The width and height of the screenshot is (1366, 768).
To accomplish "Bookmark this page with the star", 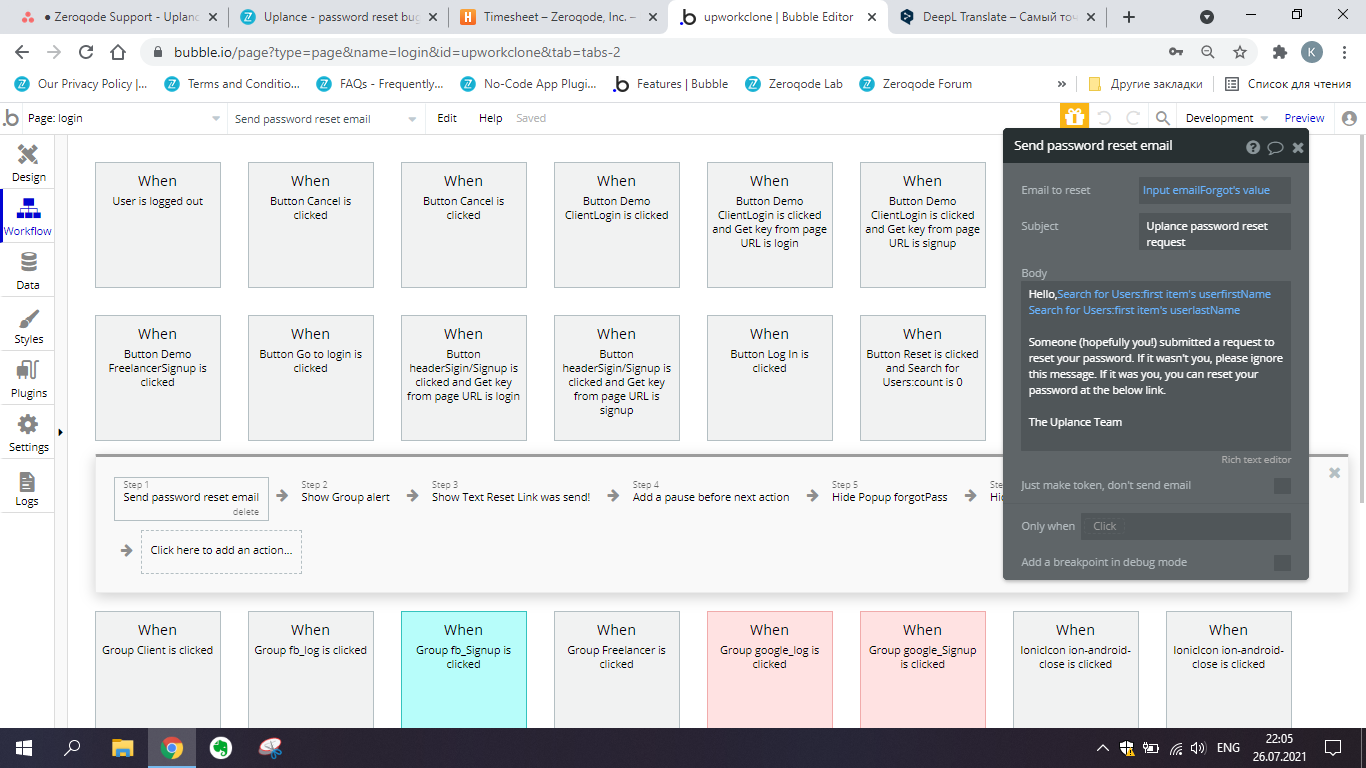I will click(1240, 52).
